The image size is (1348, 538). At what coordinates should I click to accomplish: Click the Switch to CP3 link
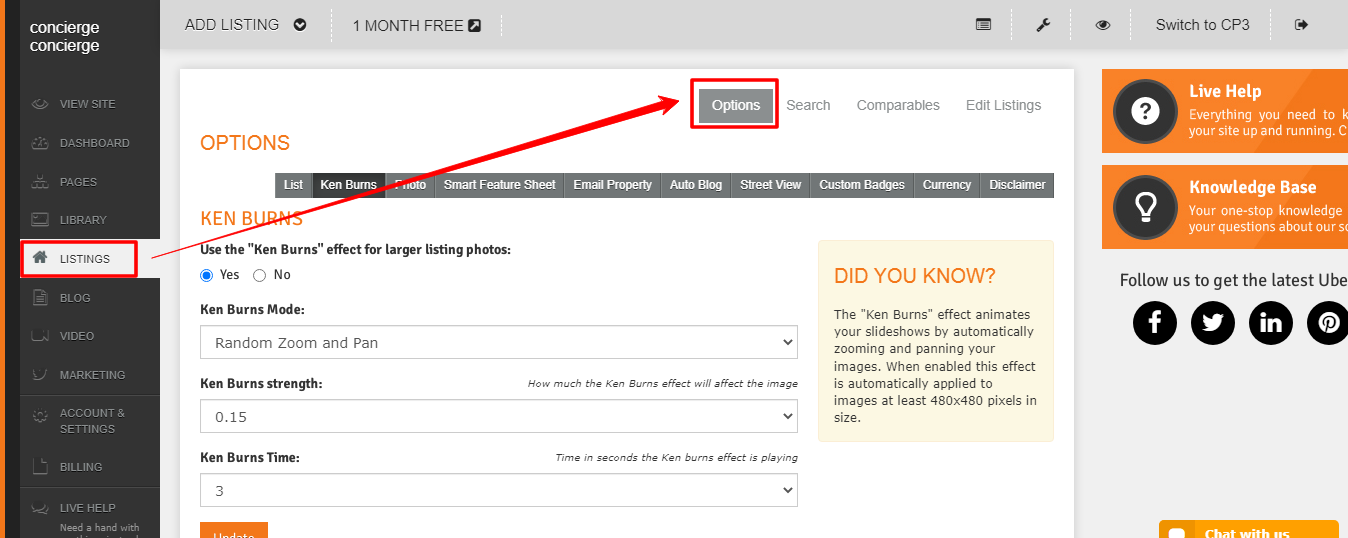pos(1202,25)
